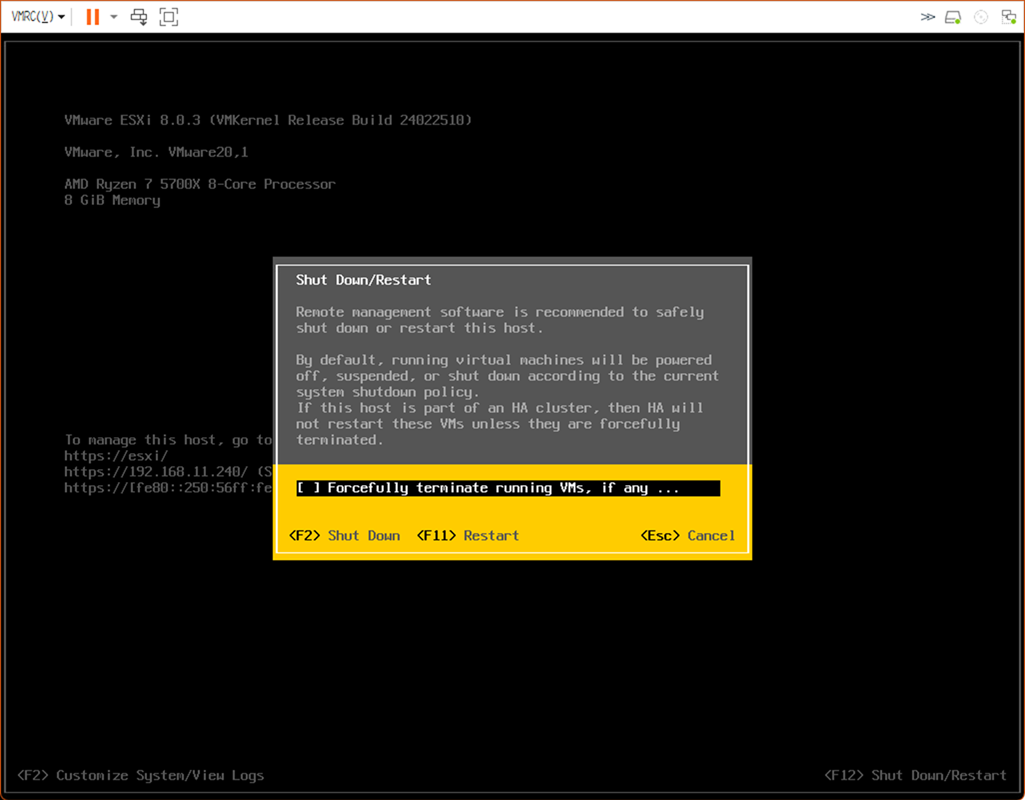Open the hard disk device icon
Viewport: 1025px width, 800px height.
[x=953, y=17]
